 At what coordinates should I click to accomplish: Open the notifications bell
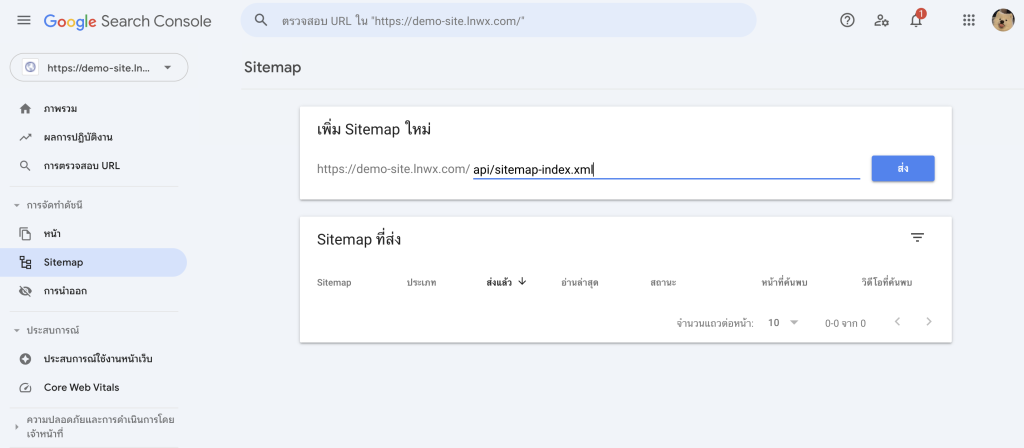pos(916,20)
